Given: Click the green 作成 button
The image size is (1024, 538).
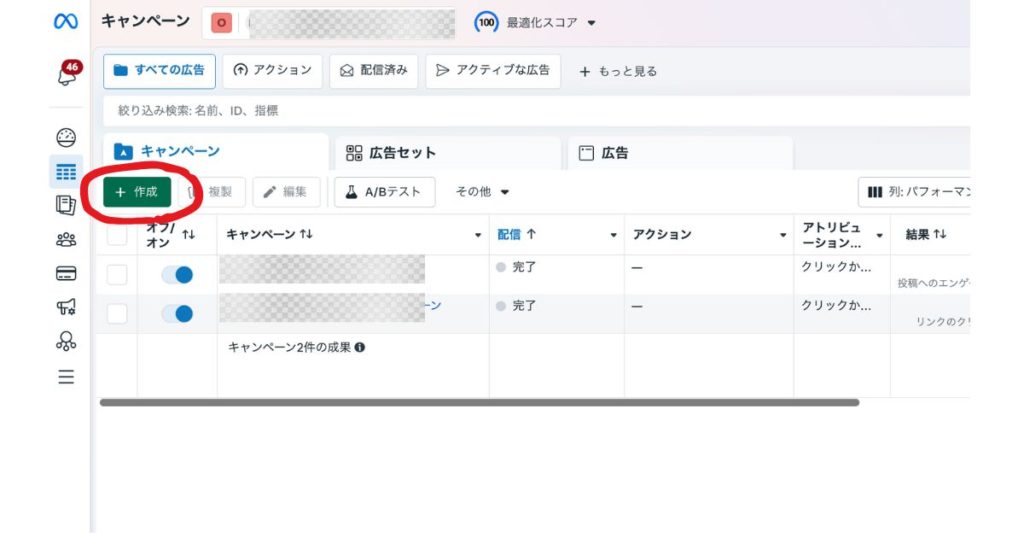Looking at the screenshot, I should coord(137,191).
